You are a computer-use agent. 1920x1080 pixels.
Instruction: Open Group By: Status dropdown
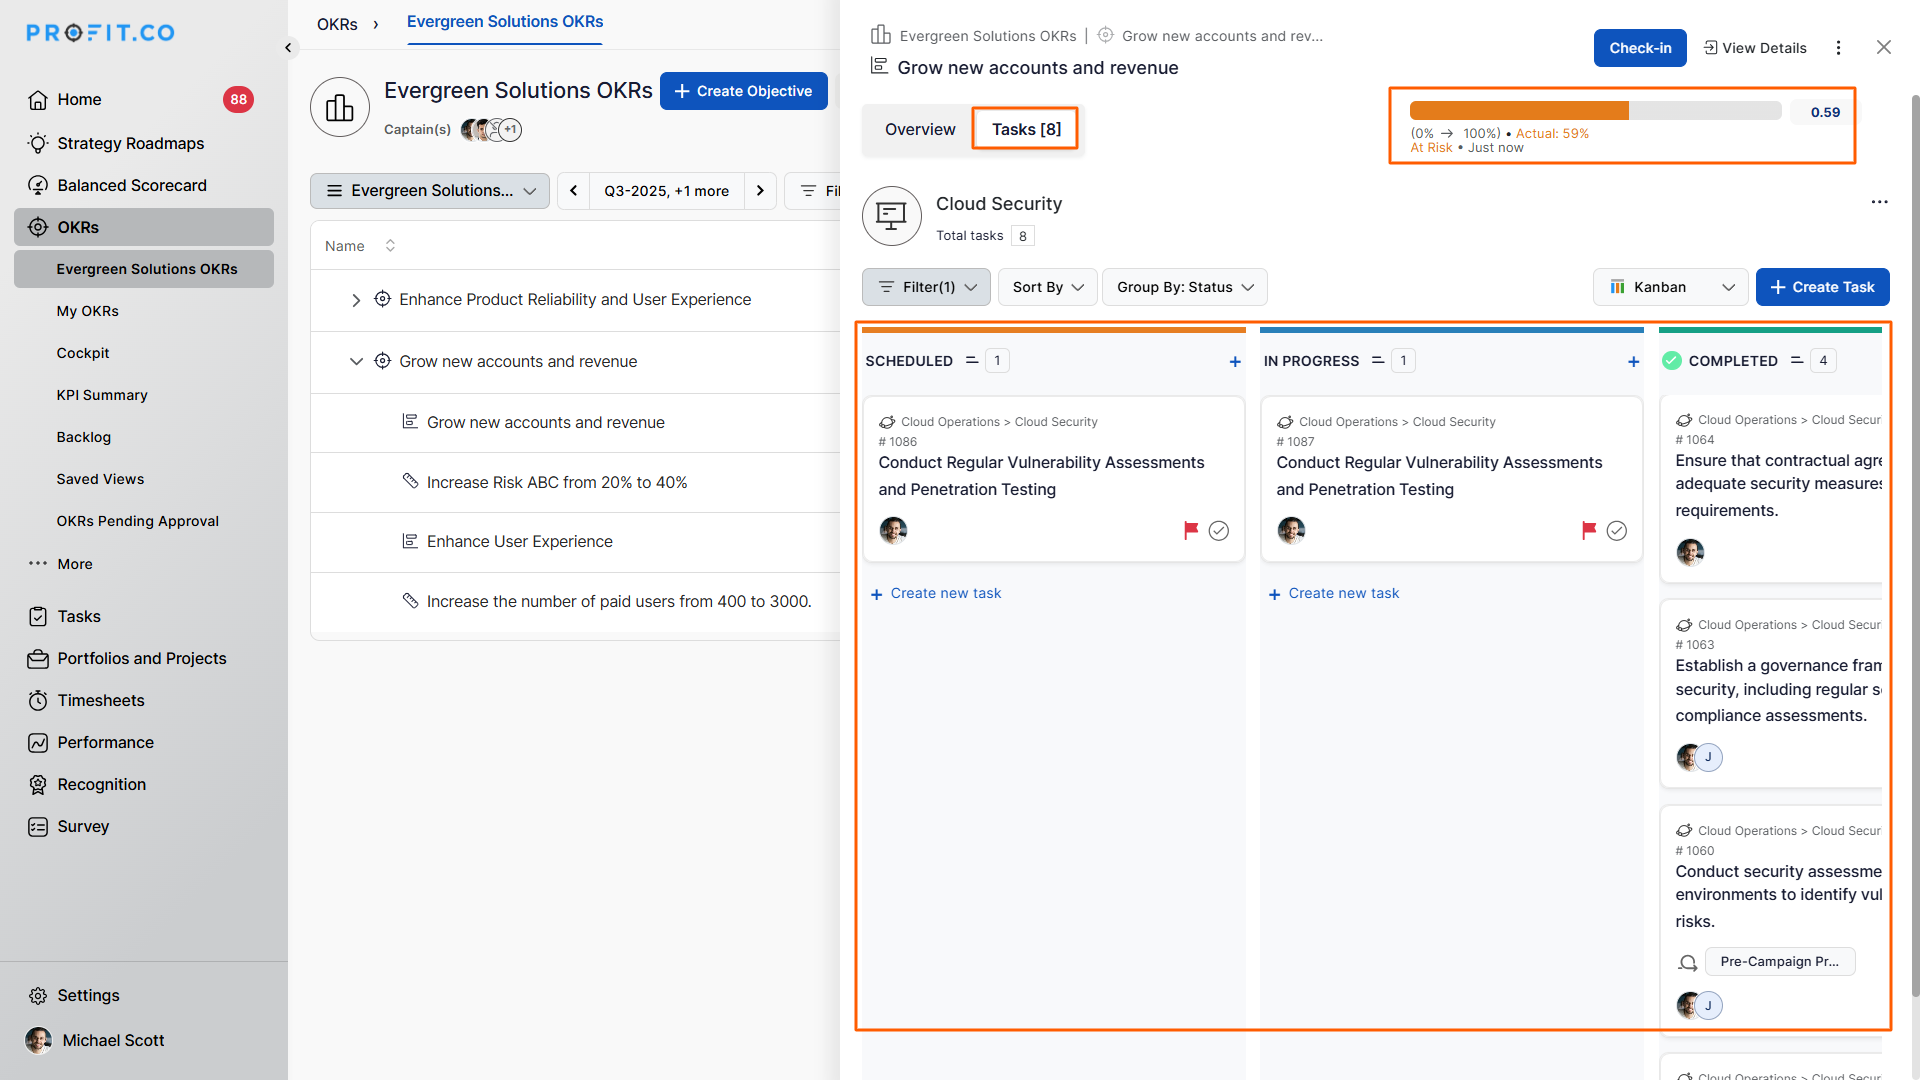1184,287
